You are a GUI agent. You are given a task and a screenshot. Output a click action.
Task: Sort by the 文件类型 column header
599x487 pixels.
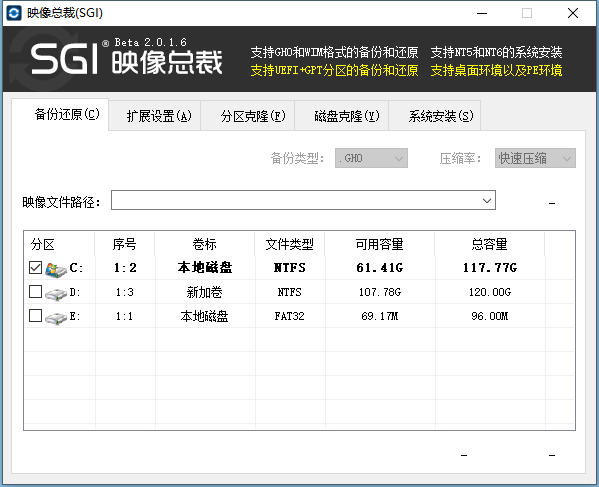(290, 244)
